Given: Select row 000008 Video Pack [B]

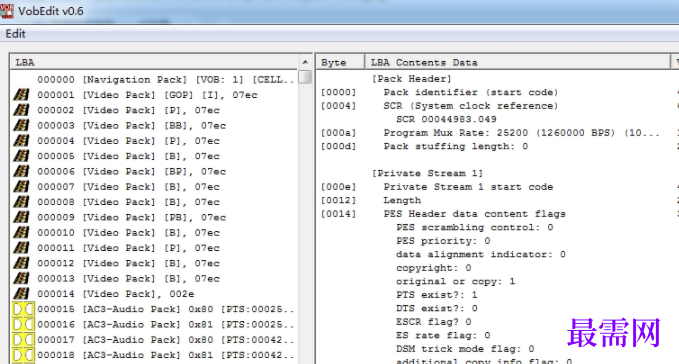Looking at the screenshot, I should click(128, 202).
